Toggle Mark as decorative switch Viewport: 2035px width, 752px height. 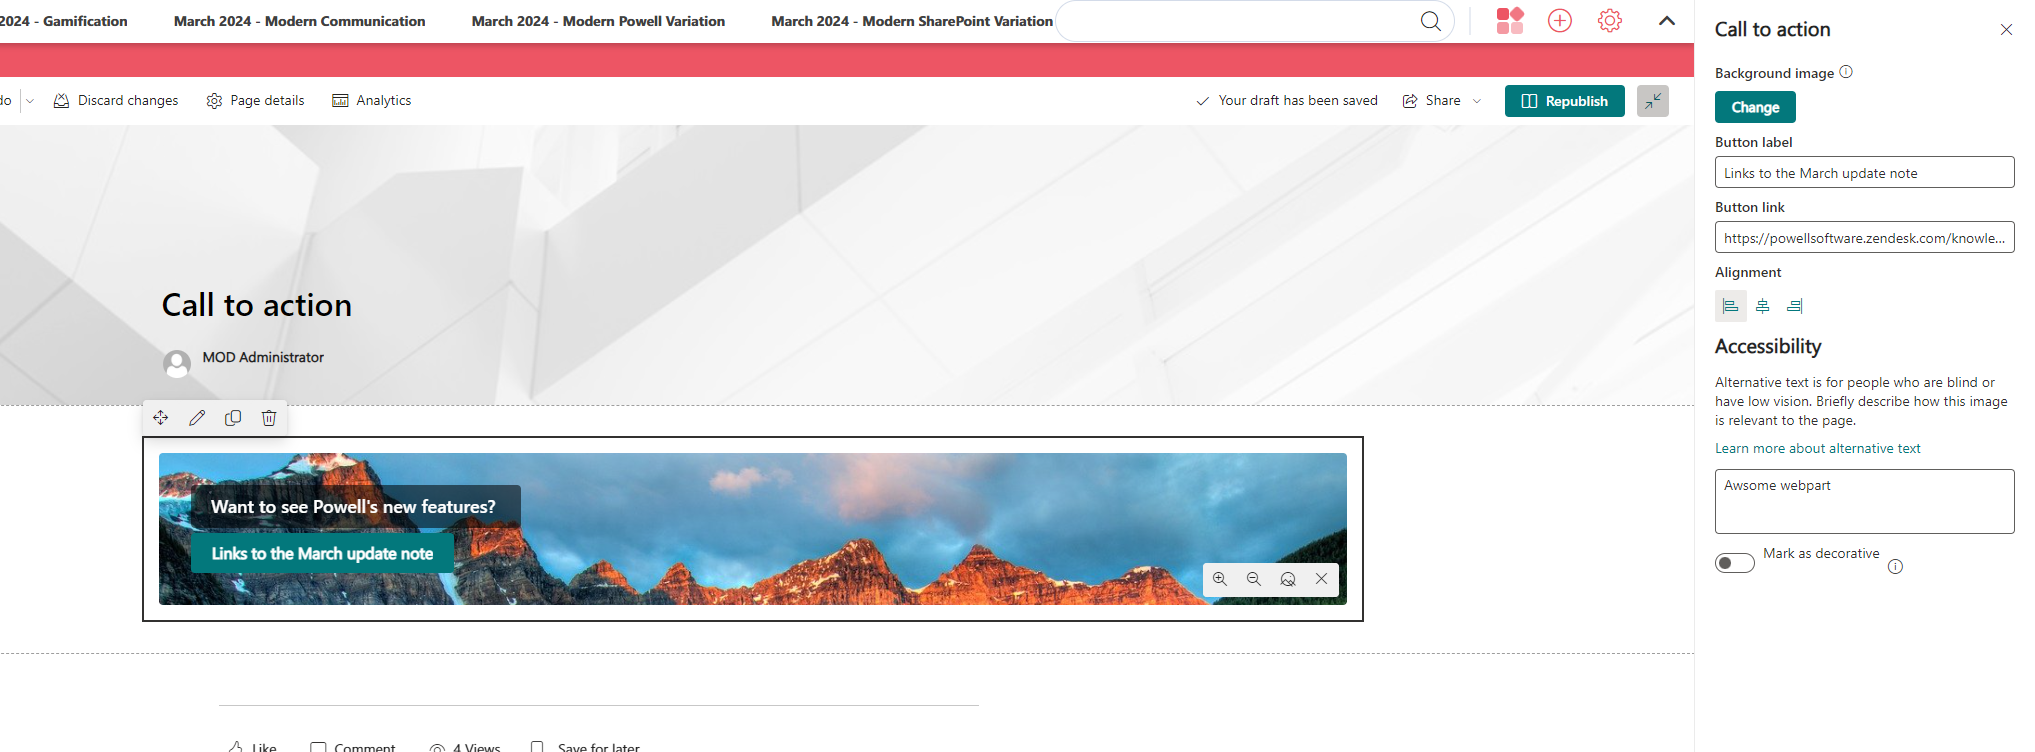pos(1735,563)
